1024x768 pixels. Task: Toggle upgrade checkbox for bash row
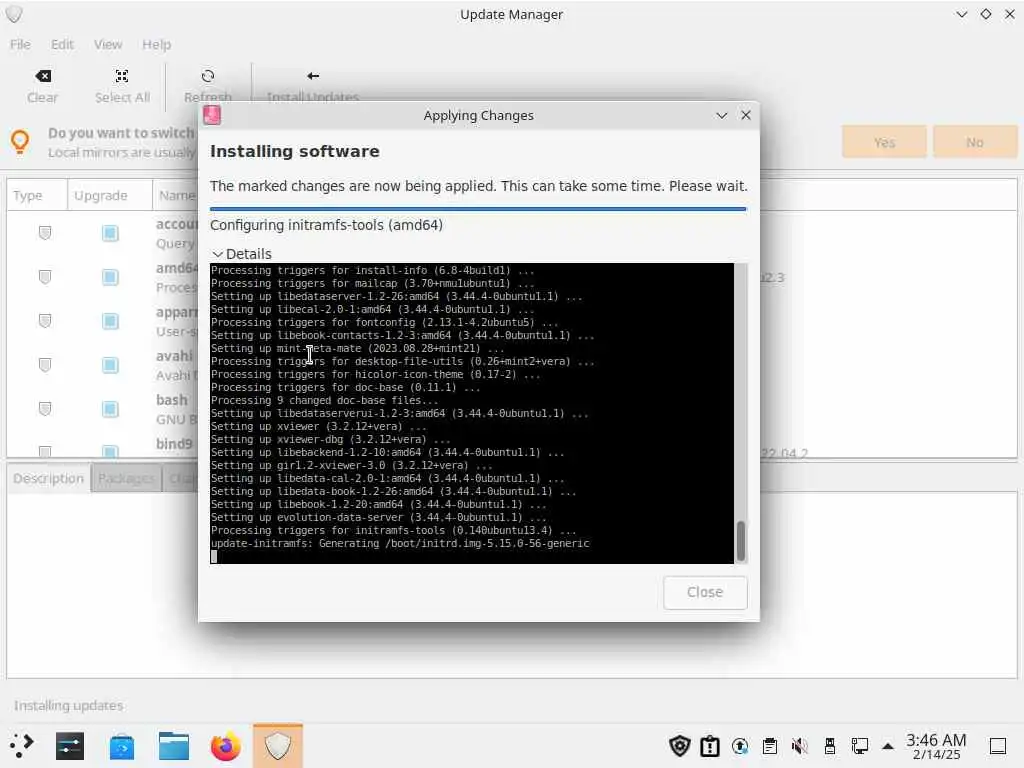tap(110, 409)
